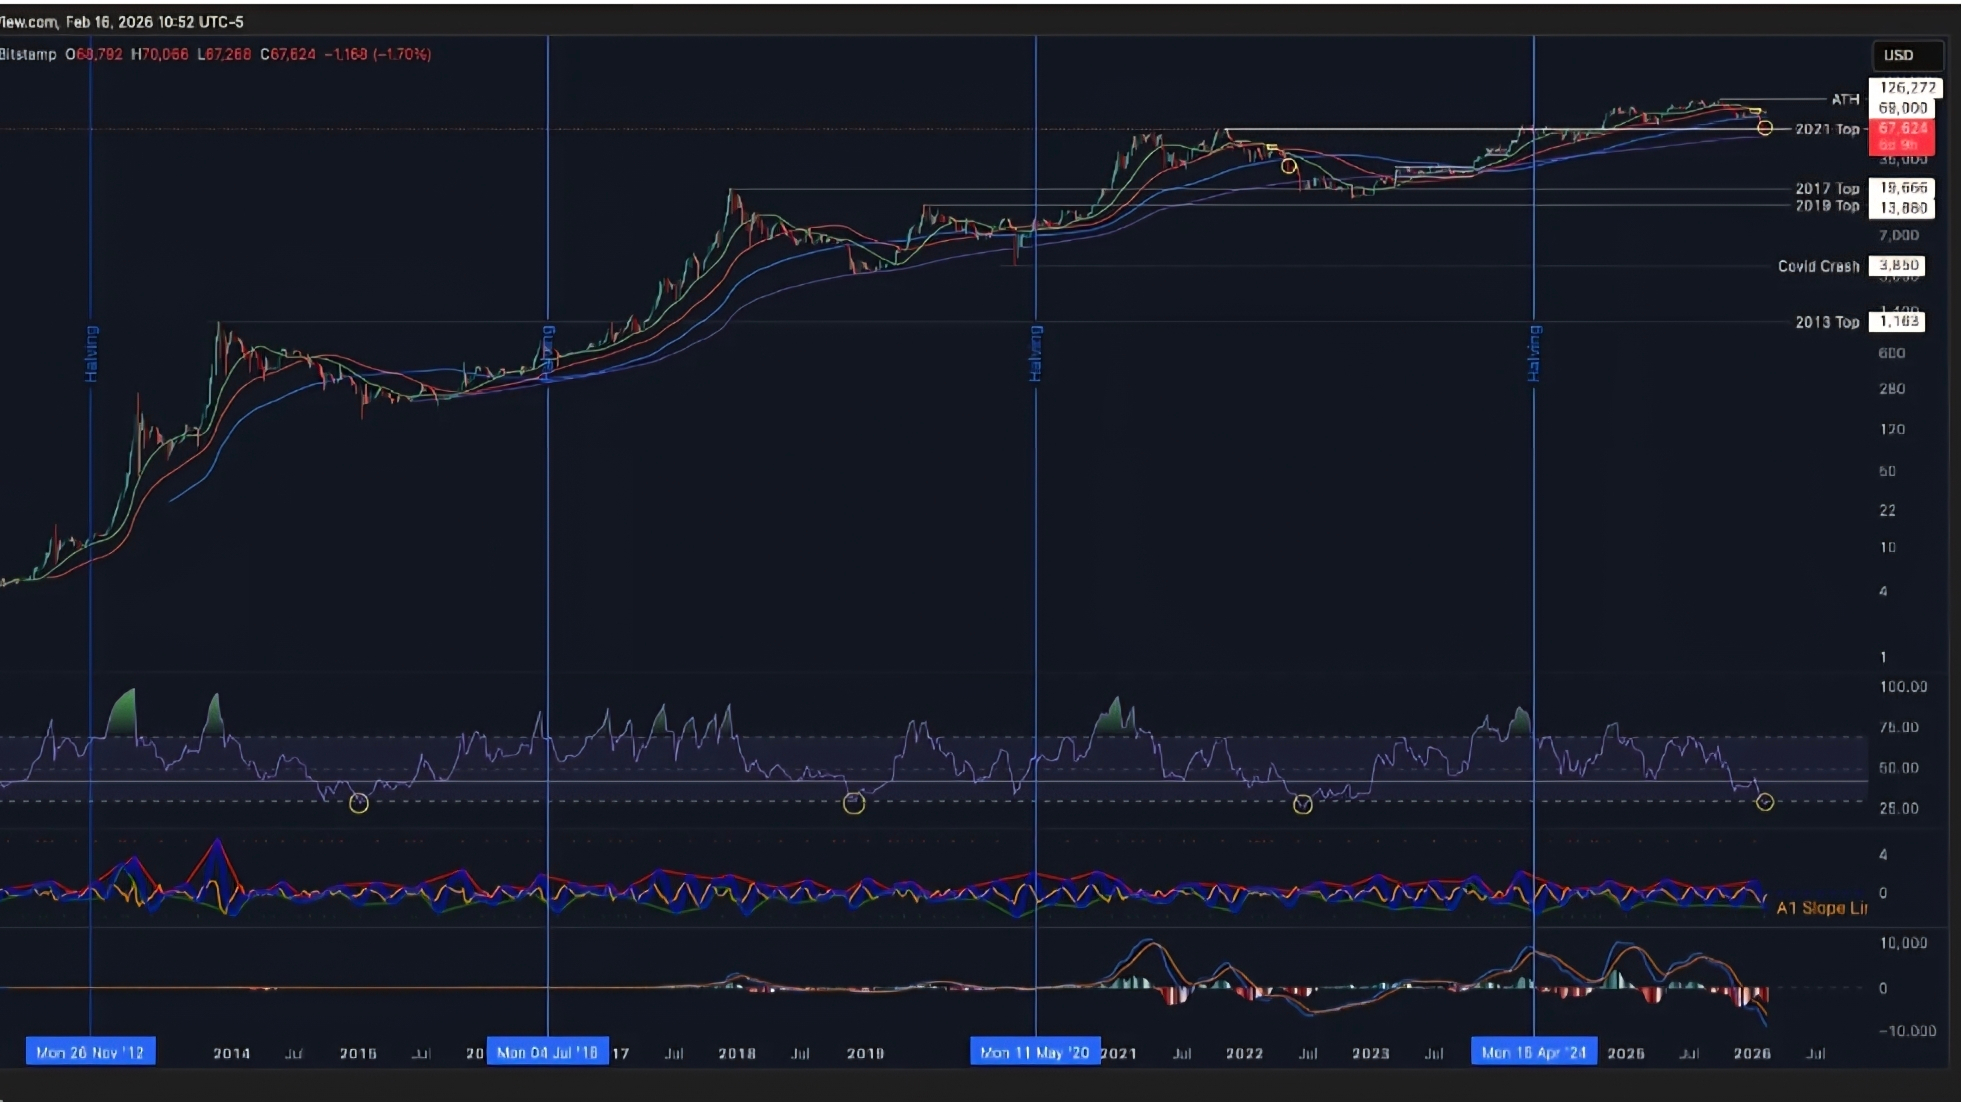
Task: Select the Mon 11 May '20 date marker
Action: (1035, 1052)
